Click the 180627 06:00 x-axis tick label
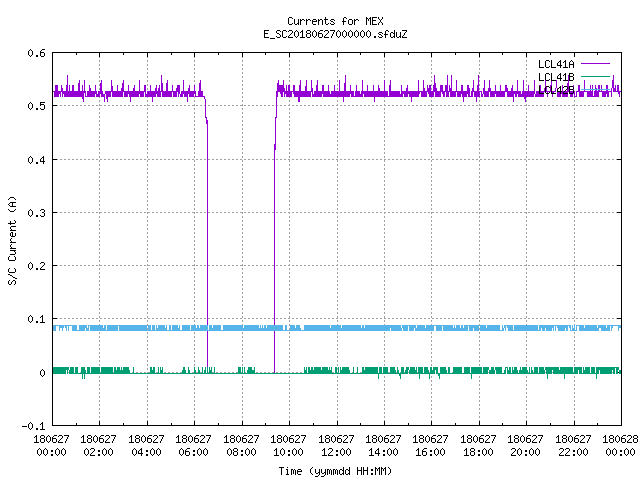Image resolution: width=640 pixels, height=480 pixels. point(193,446)
